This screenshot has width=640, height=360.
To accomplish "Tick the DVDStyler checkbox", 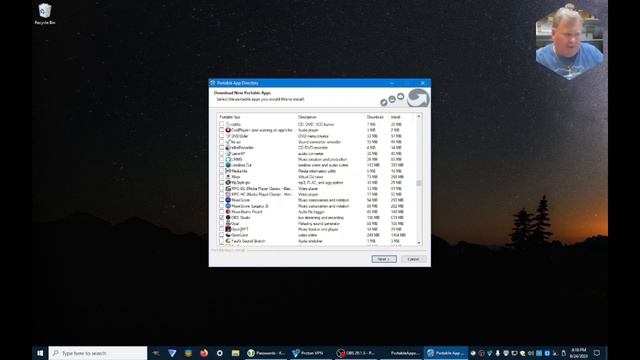I will tap(222, 136).
